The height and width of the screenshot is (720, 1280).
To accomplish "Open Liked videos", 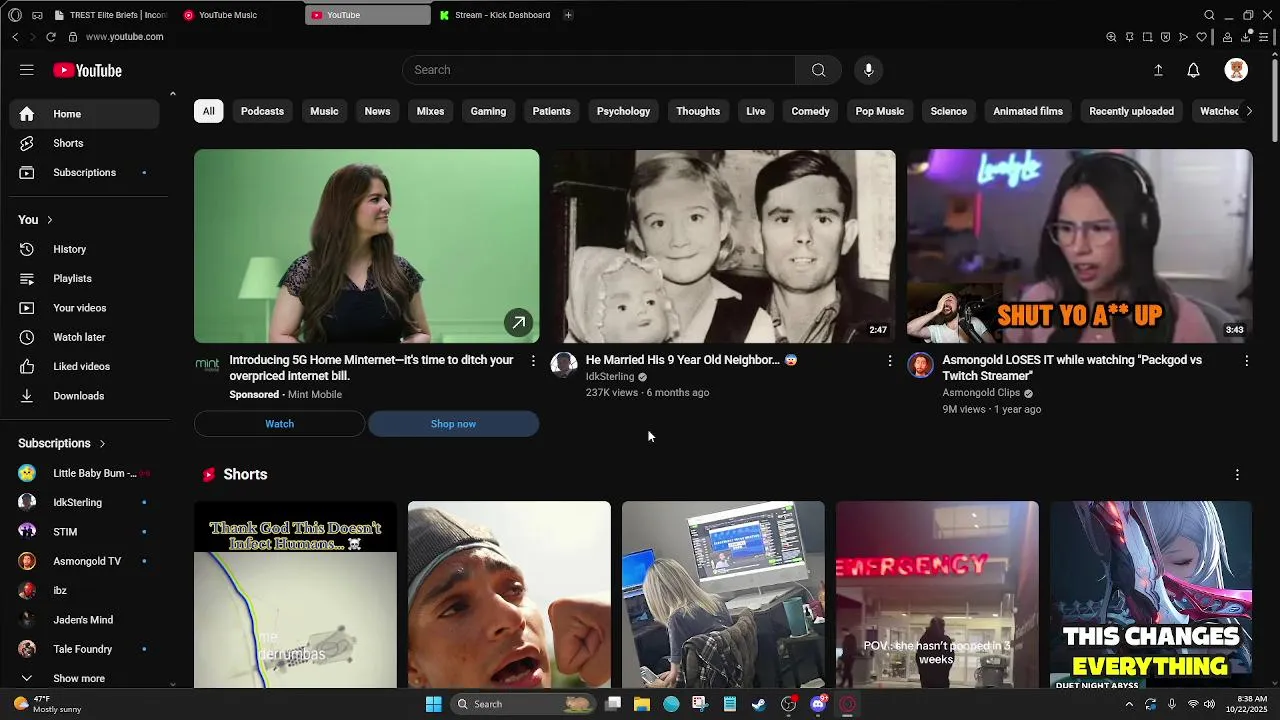I will (x=84, y=366).
